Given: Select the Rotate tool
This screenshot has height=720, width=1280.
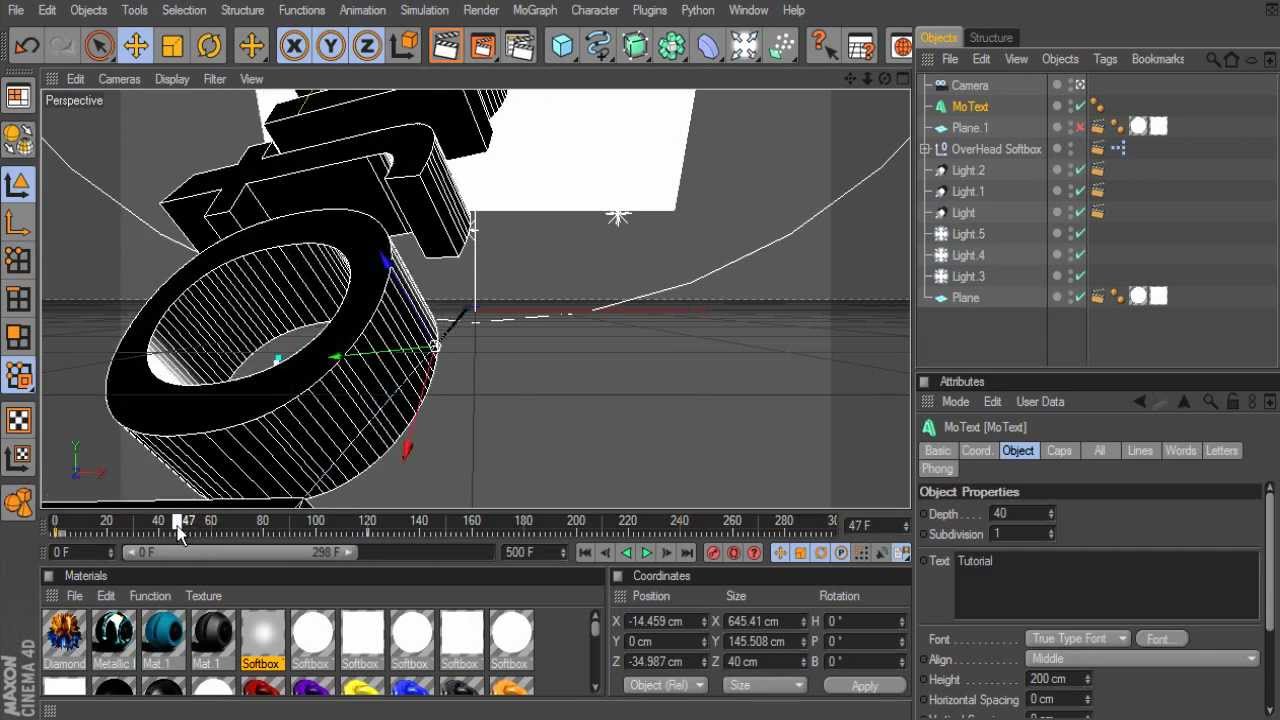Looking at the screenshot, I should [209, 46].
